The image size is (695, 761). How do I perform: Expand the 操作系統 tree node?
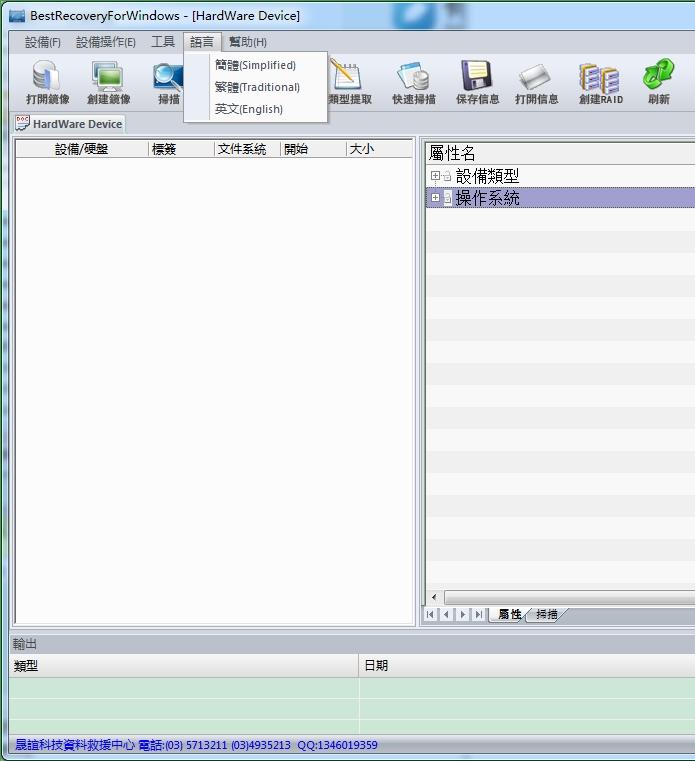tap(435, 198)
